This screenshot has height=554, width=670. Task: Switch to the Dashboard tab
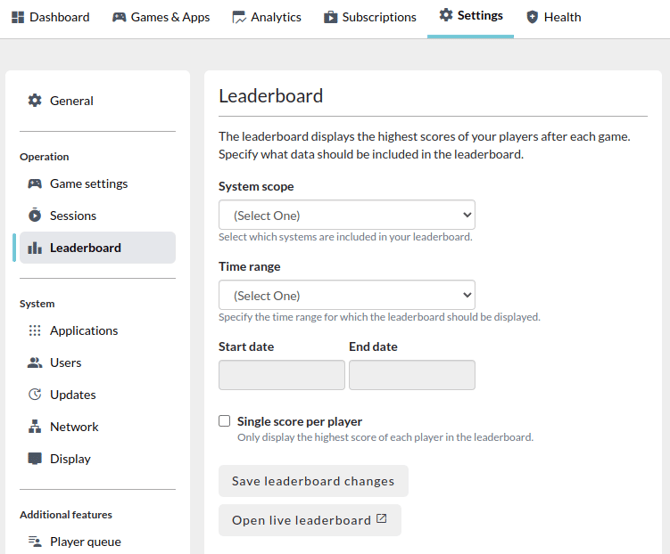pyautogui.click(x=50, y=17)
